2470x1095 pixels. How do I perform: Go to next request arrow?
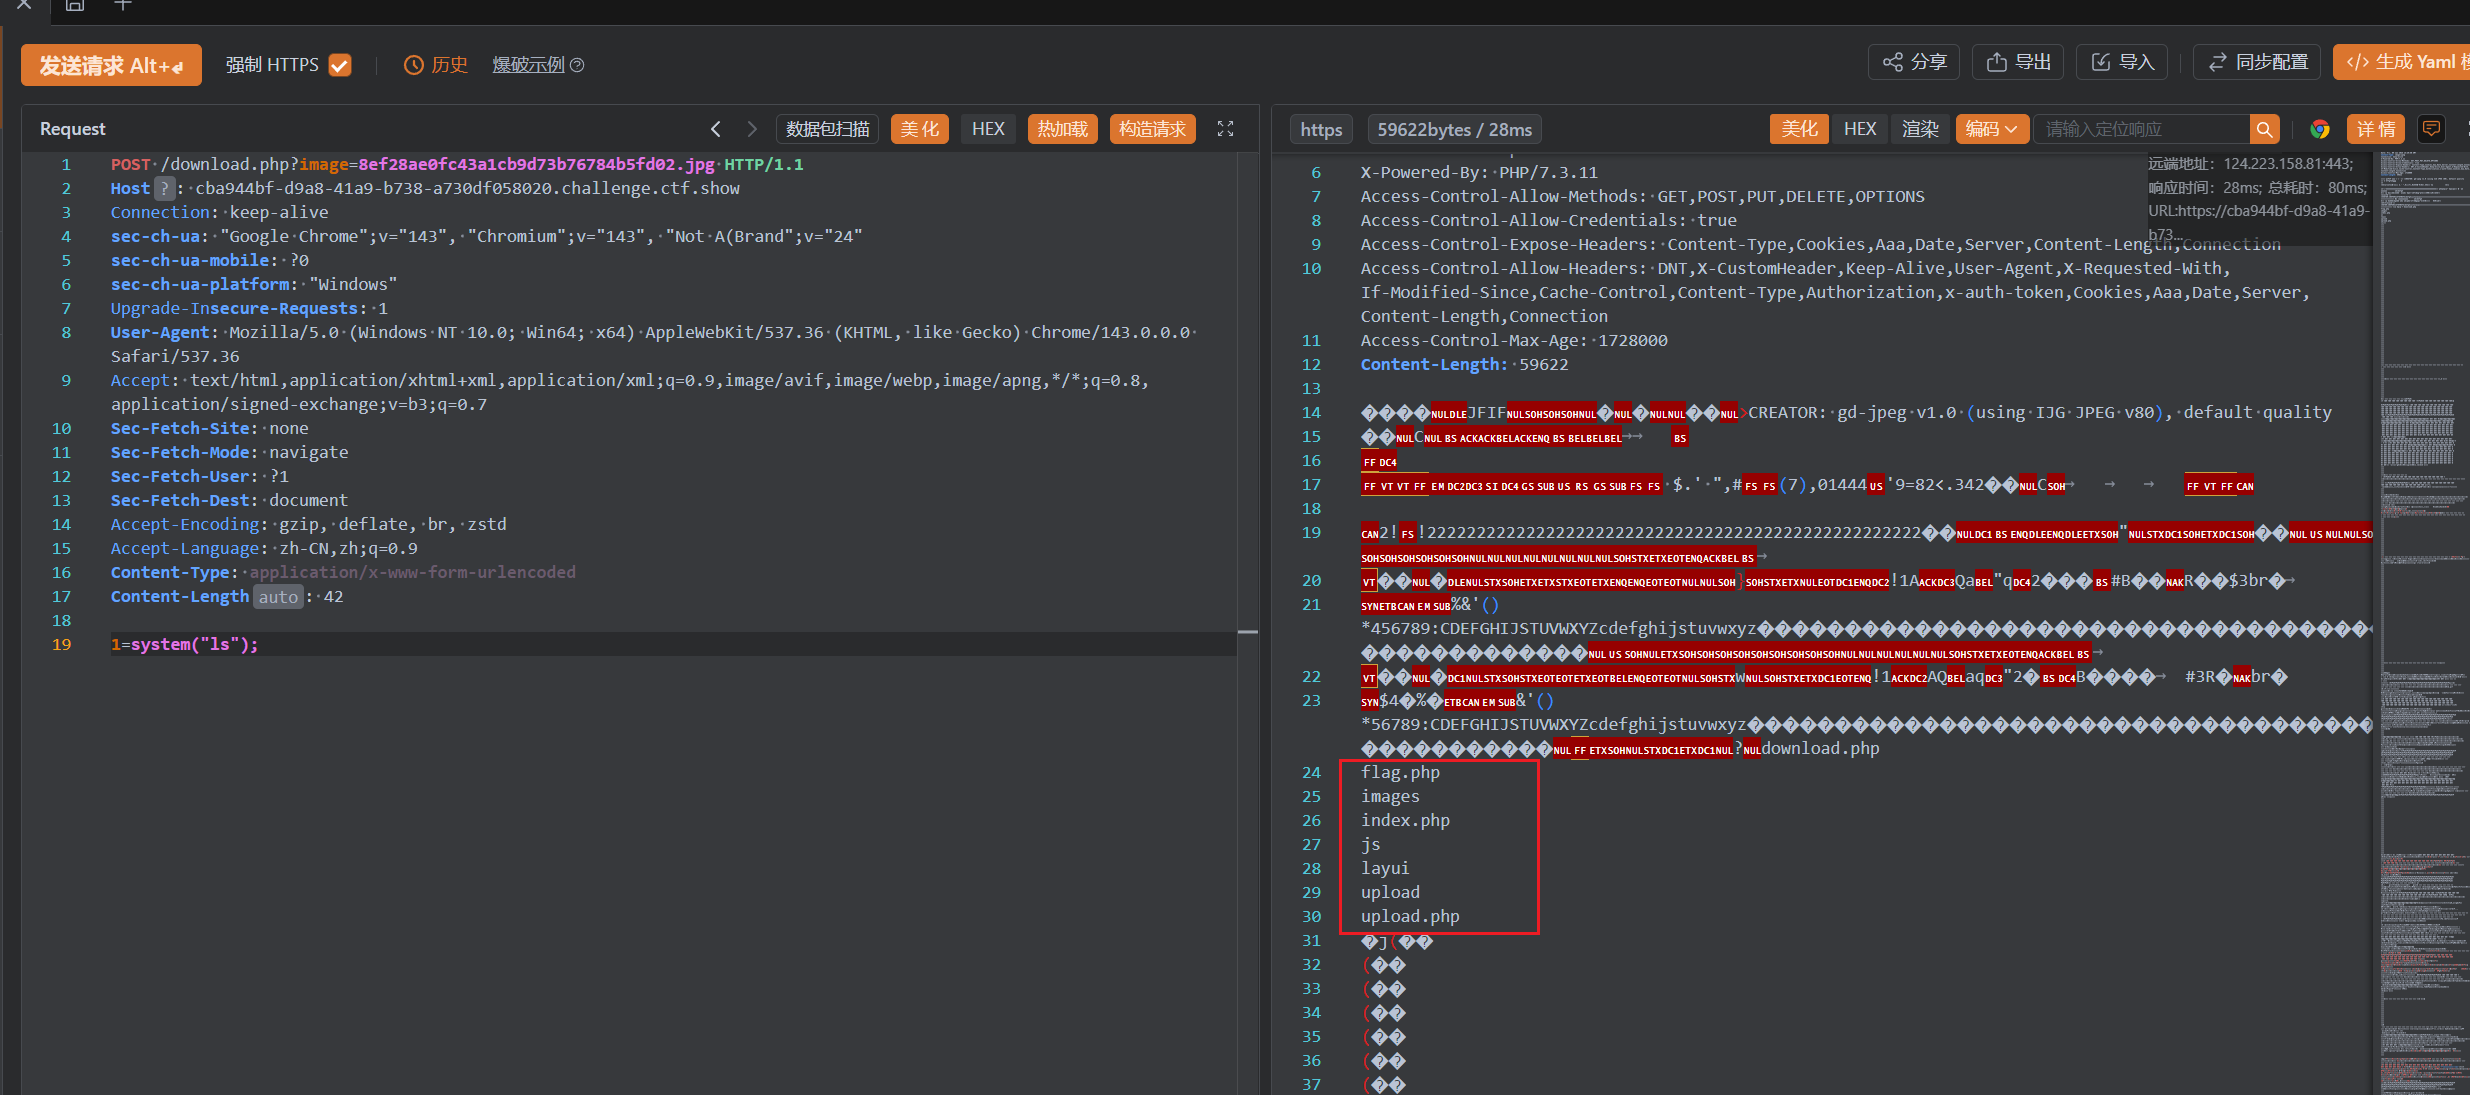[752, 129]
